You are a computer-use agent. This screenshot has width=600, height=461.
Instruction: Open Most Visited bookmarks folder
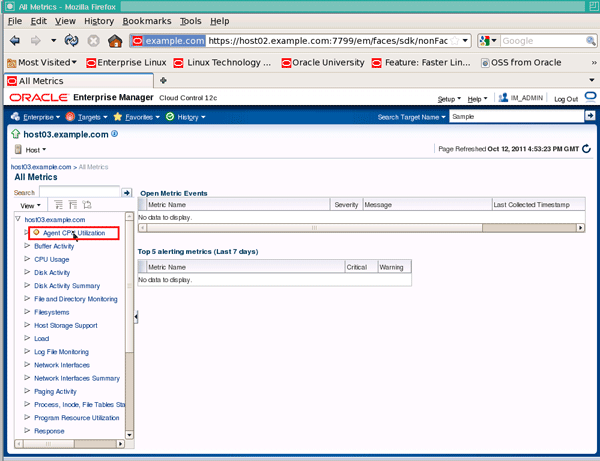(x=42, y=62)
